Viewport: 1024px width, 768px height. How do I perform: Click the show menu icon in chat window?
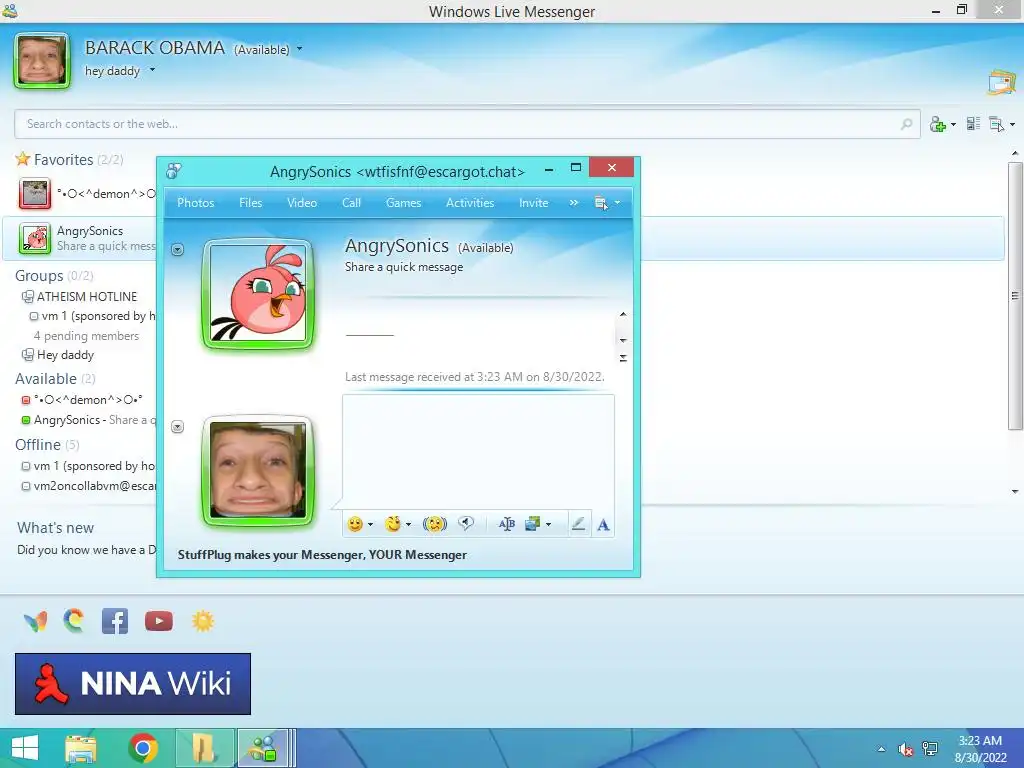tap(601, 203)
